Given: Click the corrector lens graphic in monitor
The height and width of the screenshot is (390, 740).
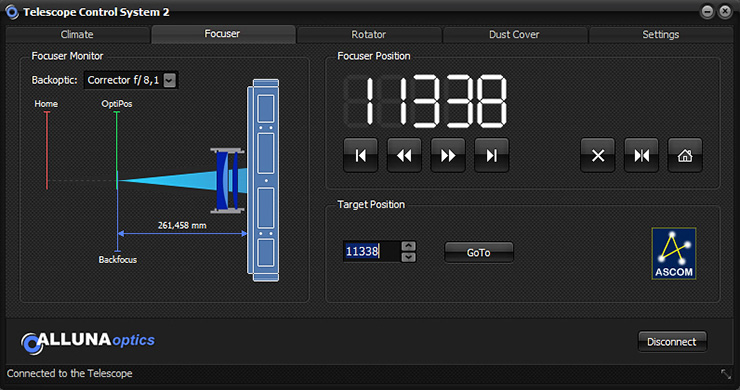Looking at the screenshot, I should [227, 181].
